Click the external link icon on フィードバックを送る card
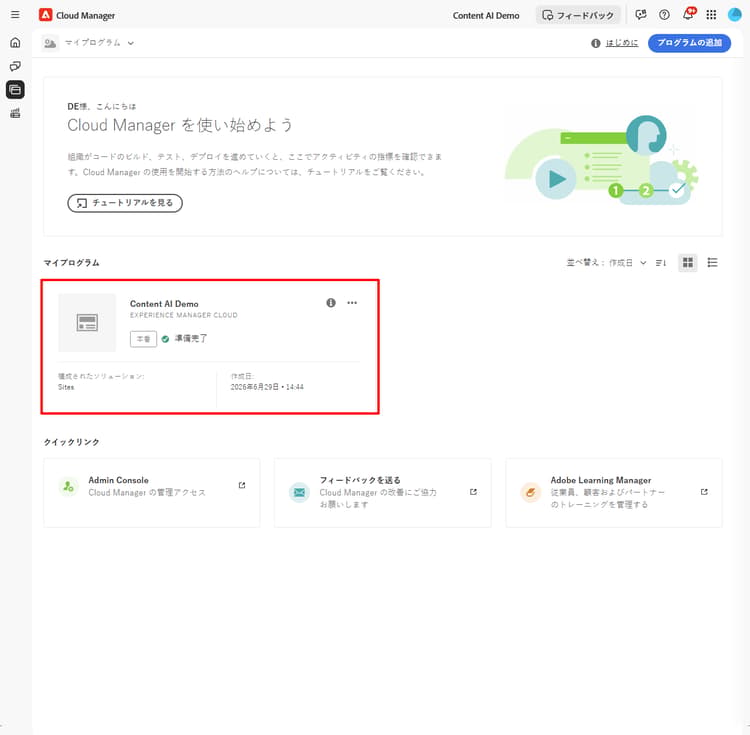 click(474, 492)
